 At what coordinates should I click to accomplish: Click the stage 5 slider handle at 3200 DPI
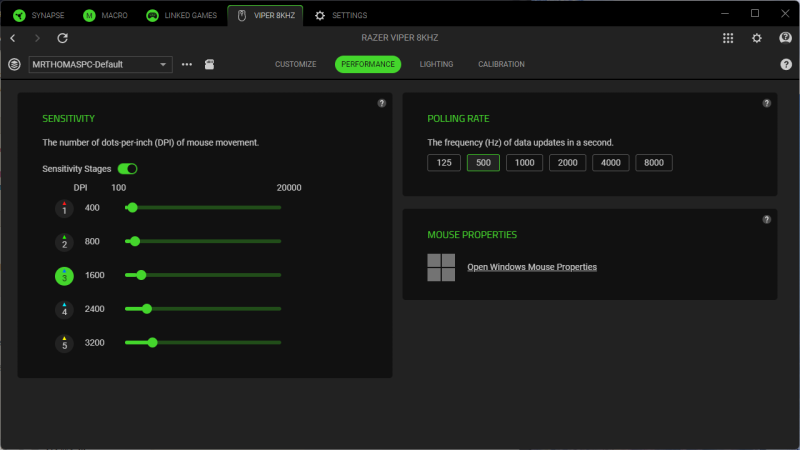click(x=152, y=342)
